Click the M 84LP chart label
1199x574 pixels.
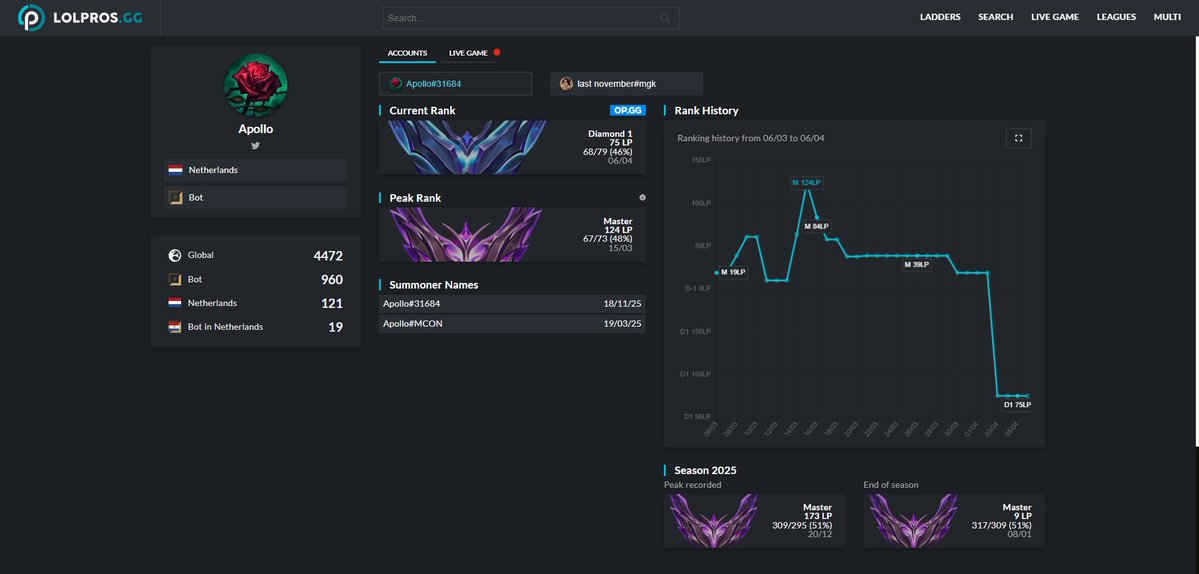coord(816,226)
